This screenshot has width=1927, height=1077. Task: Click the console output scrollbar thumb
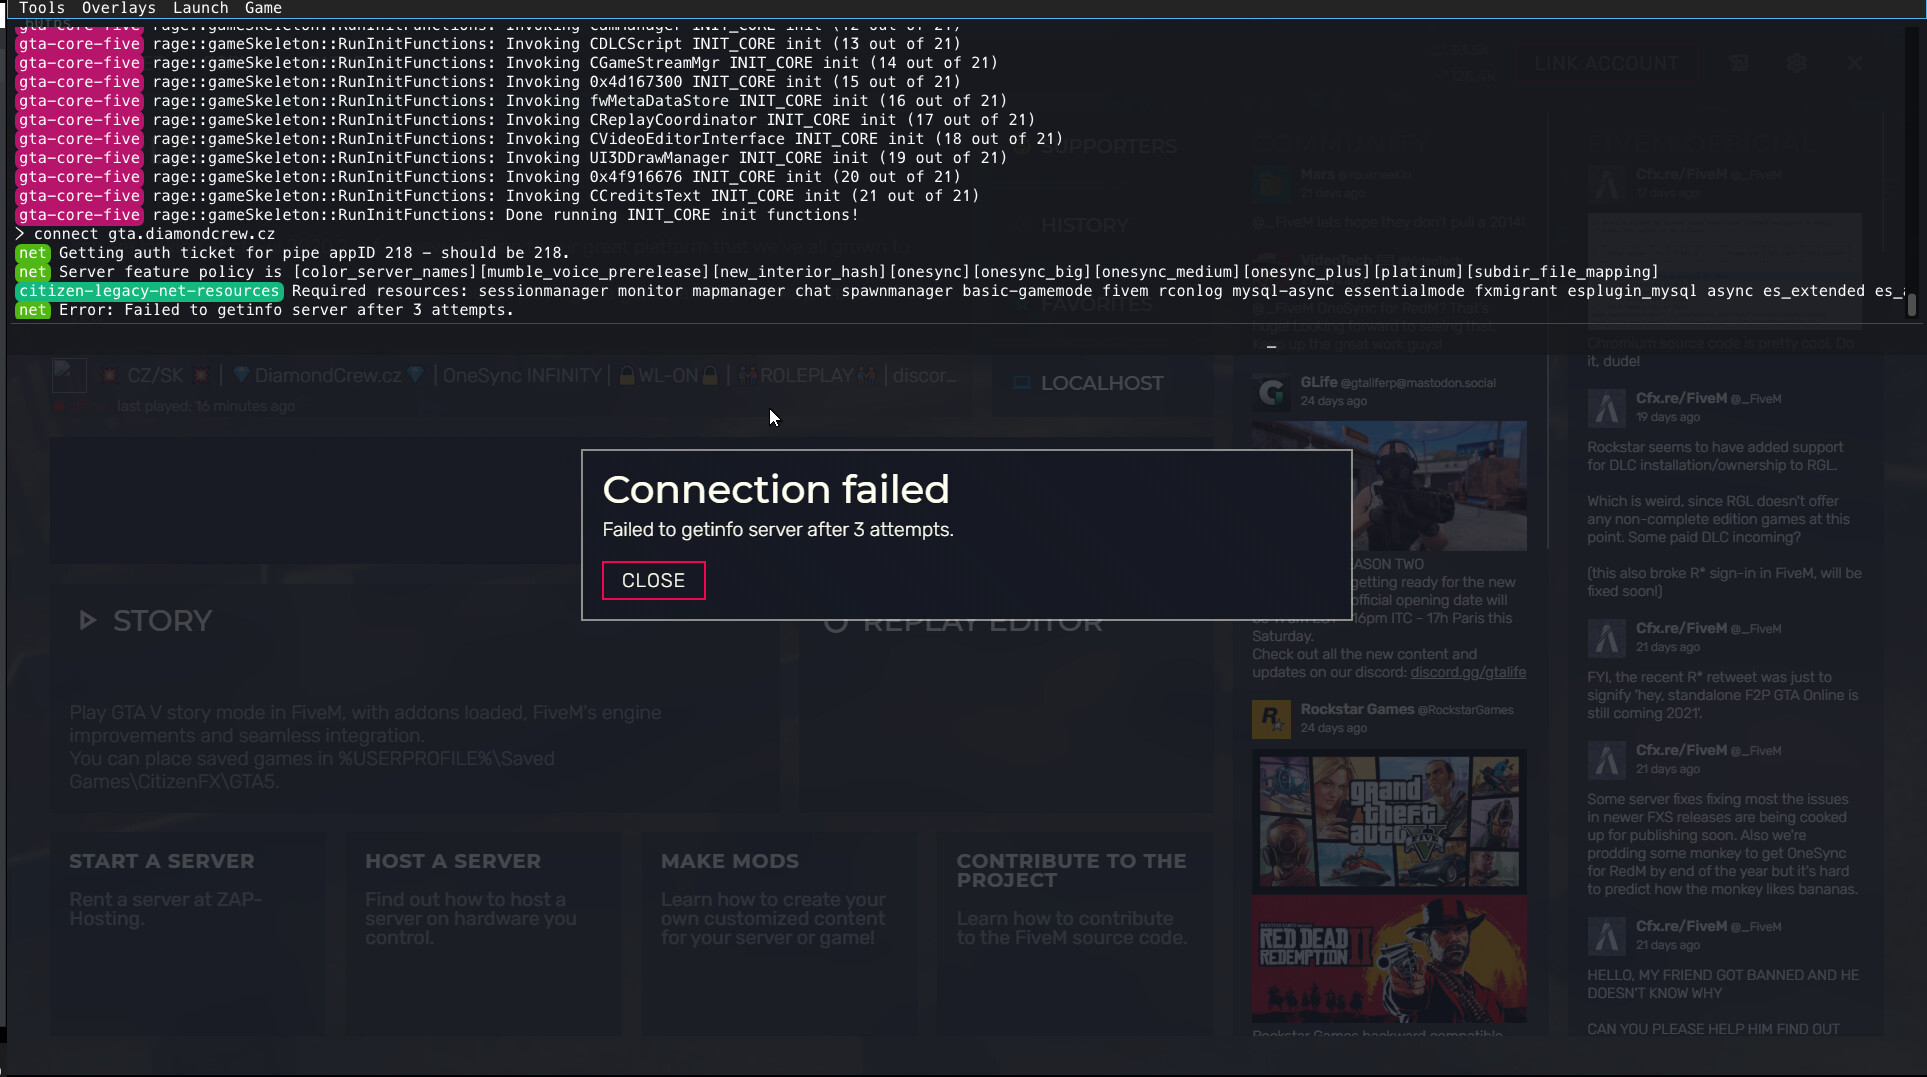tap(1912, 305)
